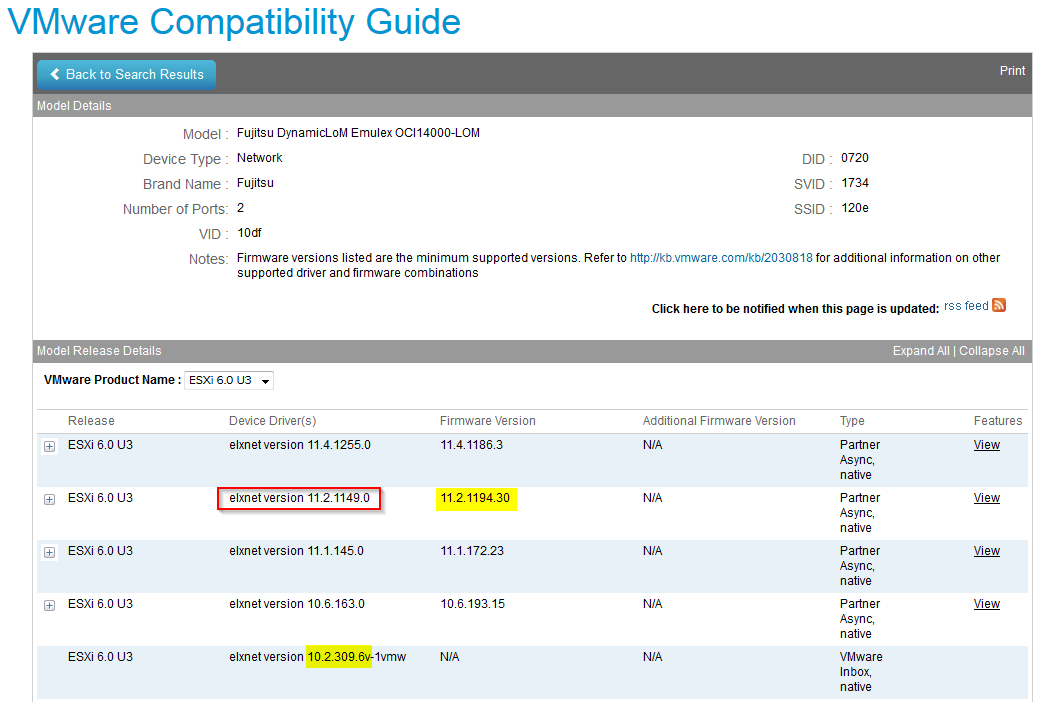Open the kb.vmware.com/kb/2030818 link
The height and width of the screenshot is (702, 1037).
[721, 258]
